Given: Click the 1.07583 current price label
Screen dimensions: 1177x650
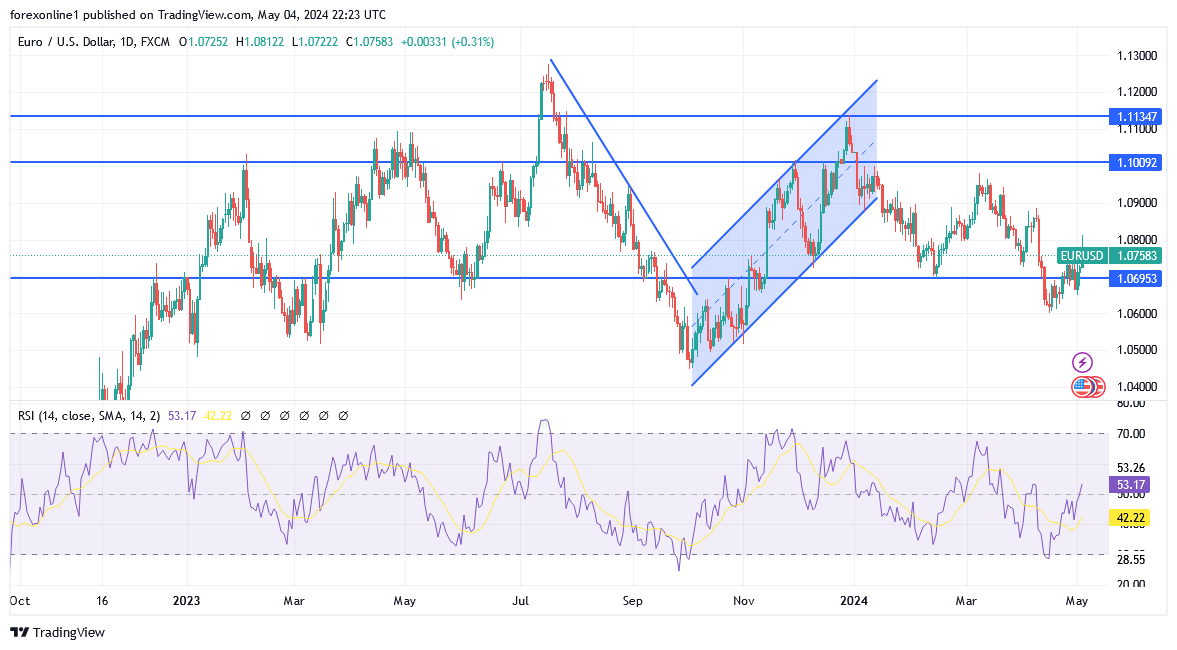Looking at the screenshot, I should (1136, 256).
